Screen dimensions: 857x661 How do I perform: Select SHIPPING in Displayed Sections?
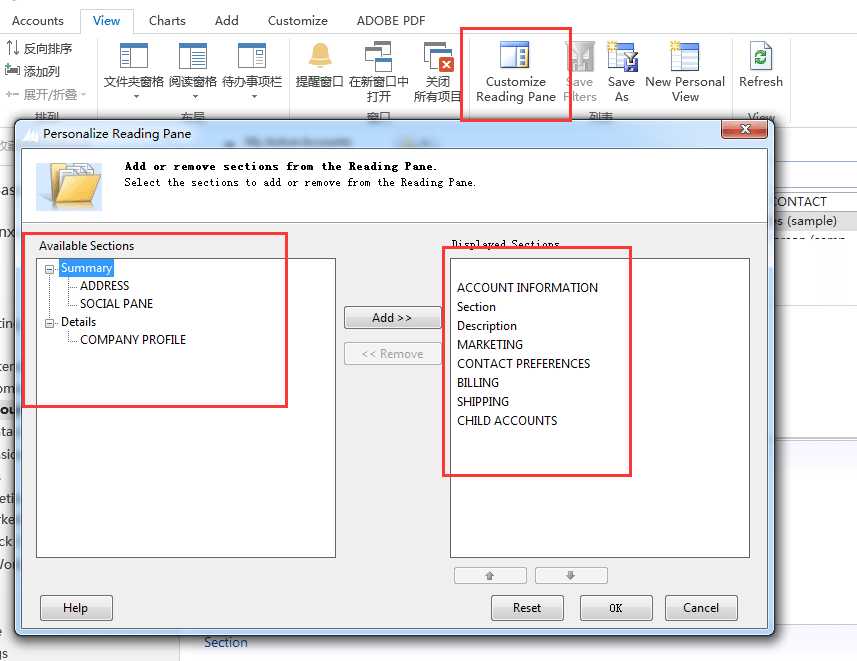point(483,402)
